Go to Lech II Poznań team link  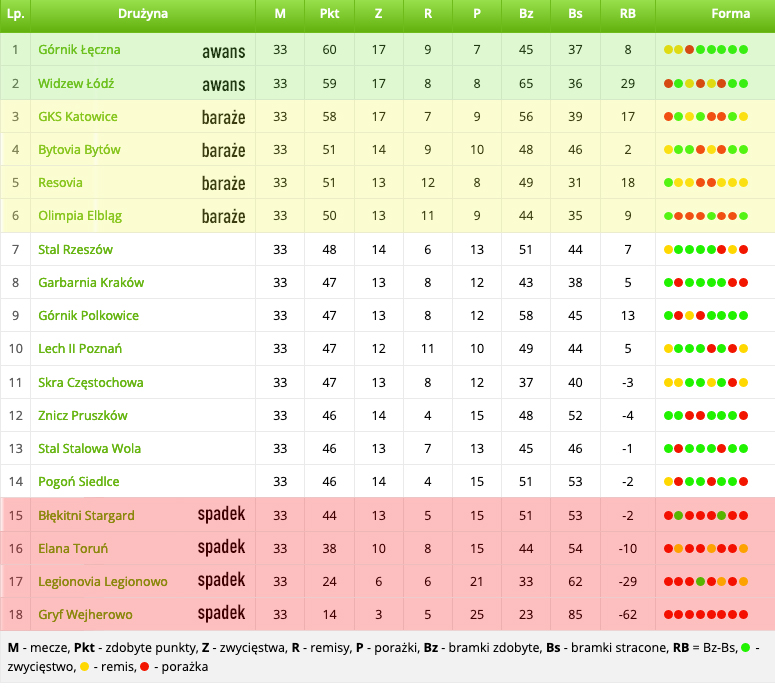pos(80,349)
